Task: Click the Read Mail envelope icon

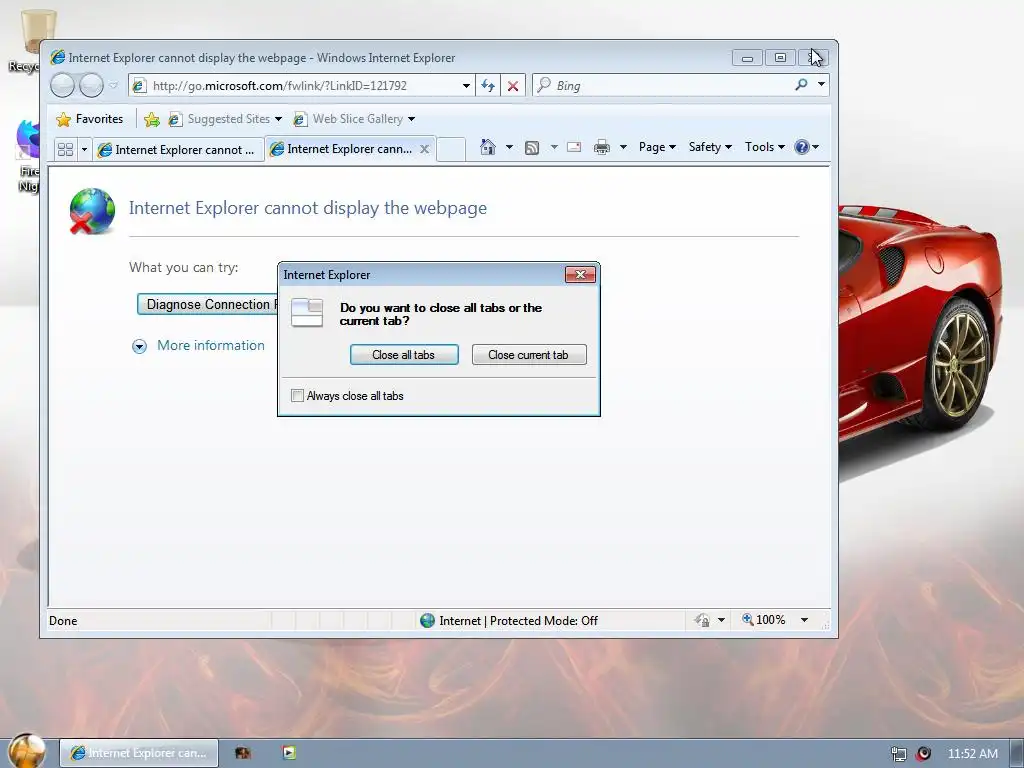Action: coord(574,147)
